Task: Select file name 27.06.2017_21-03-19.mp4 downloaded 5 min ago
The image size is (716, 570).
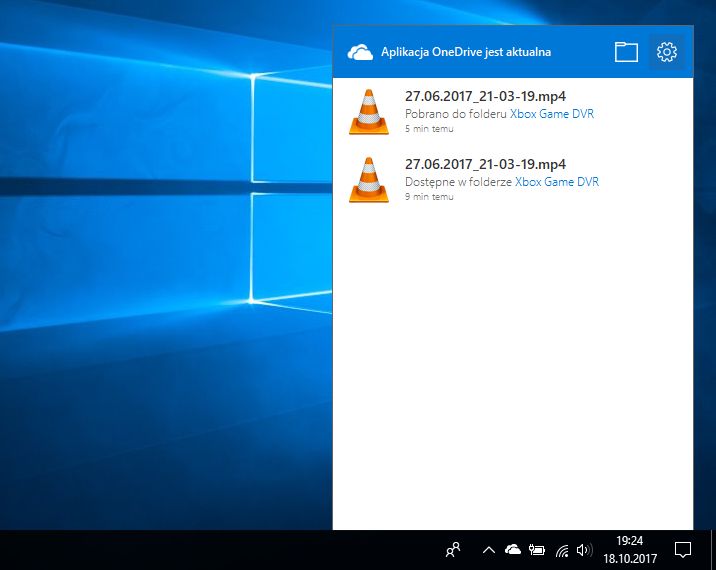Action: [485, 96]
